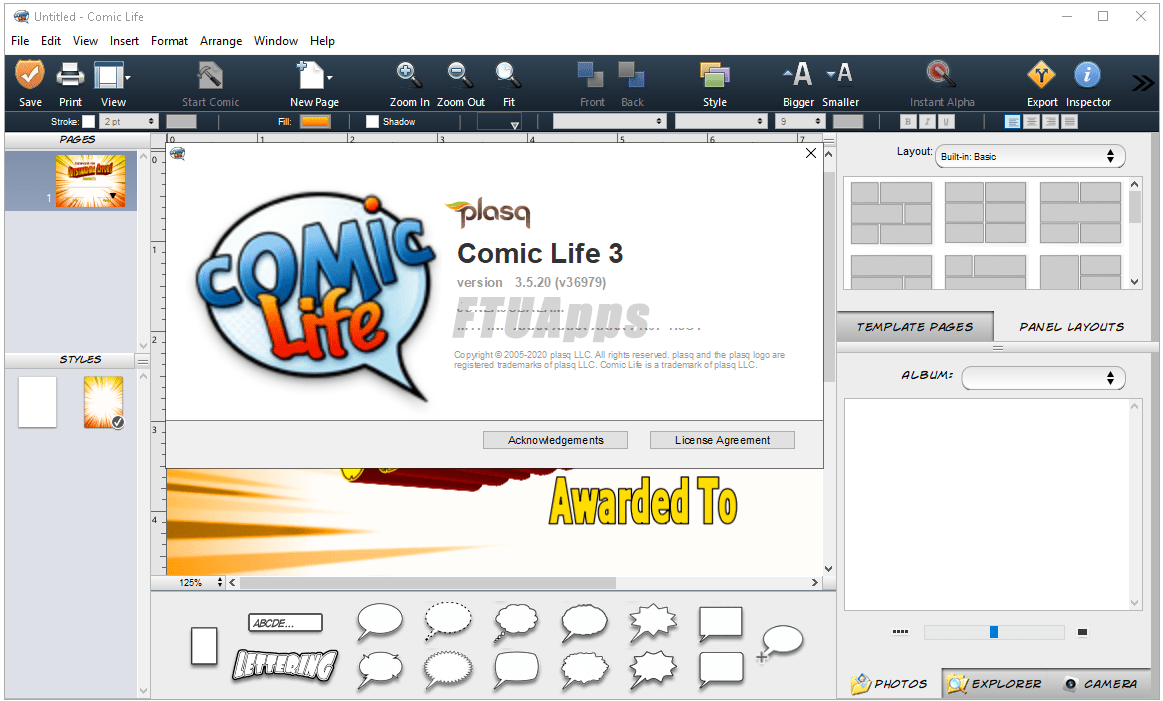The width and height of the screenshot is (1163, 701).
Task: Select the Instant Alpha tool
Action: click(940, 74)
